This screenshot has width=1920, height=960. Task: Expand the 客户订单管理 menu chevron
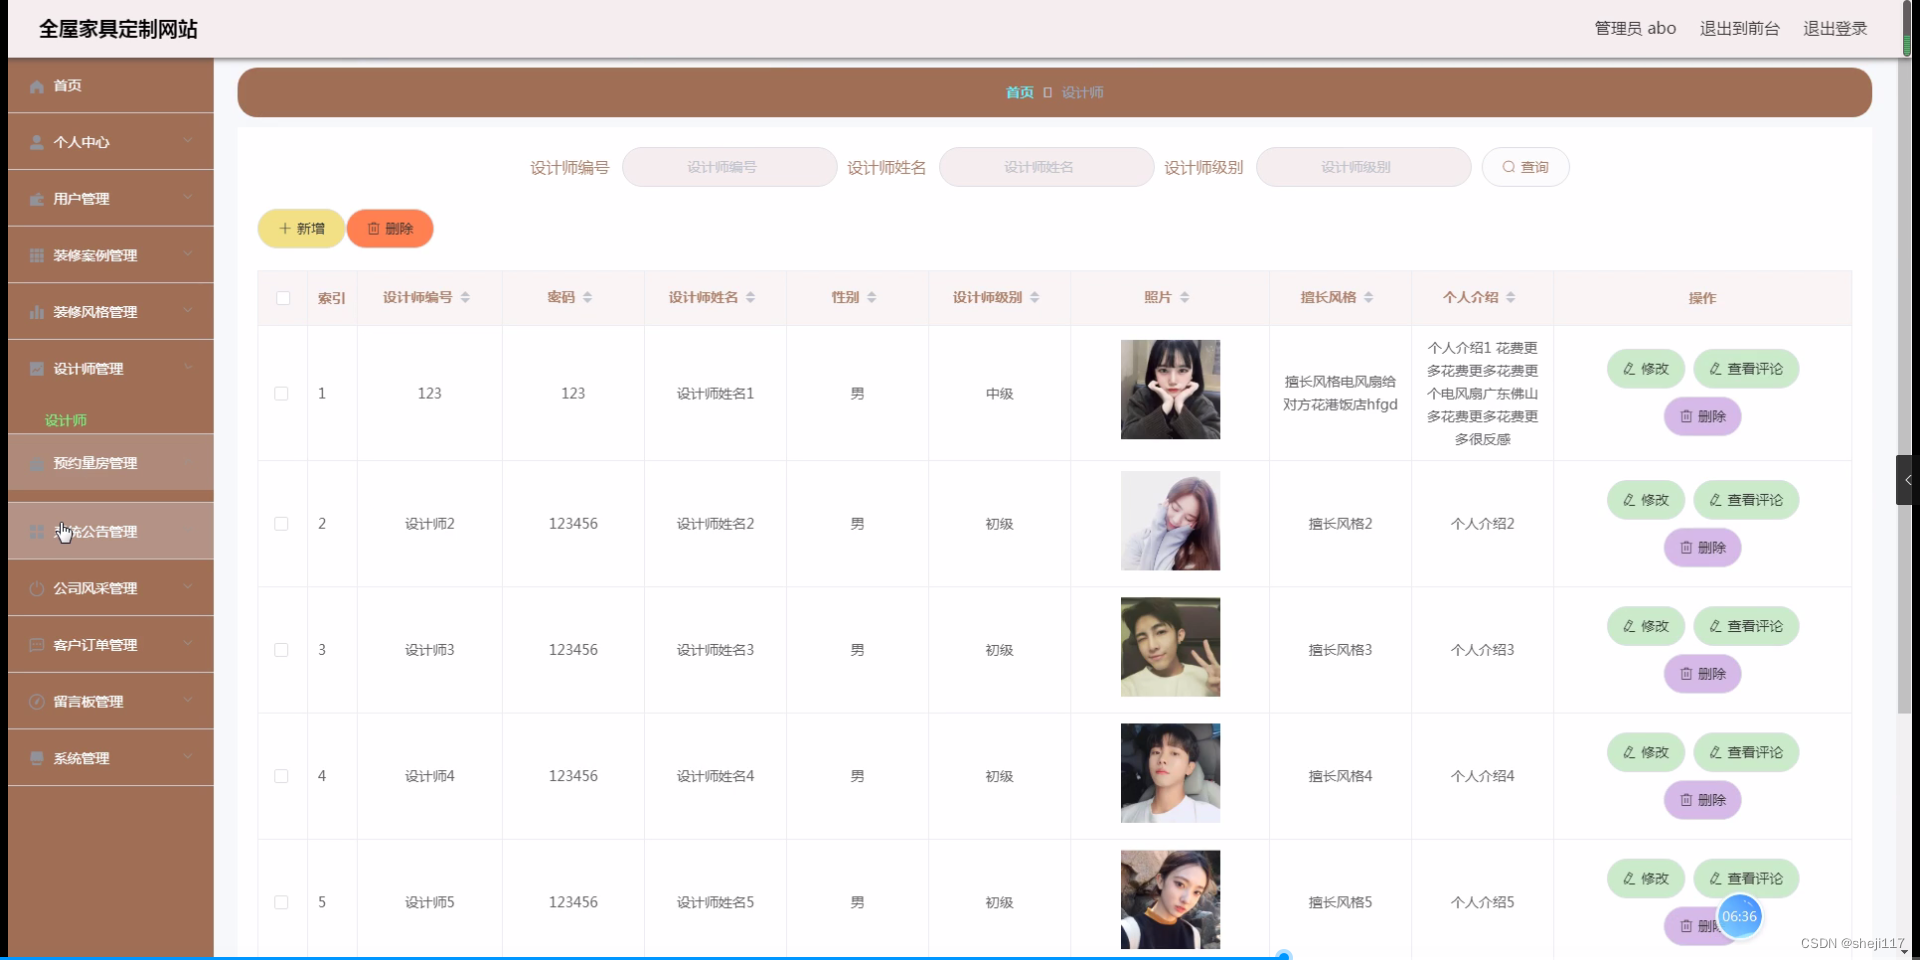(188, 643)
